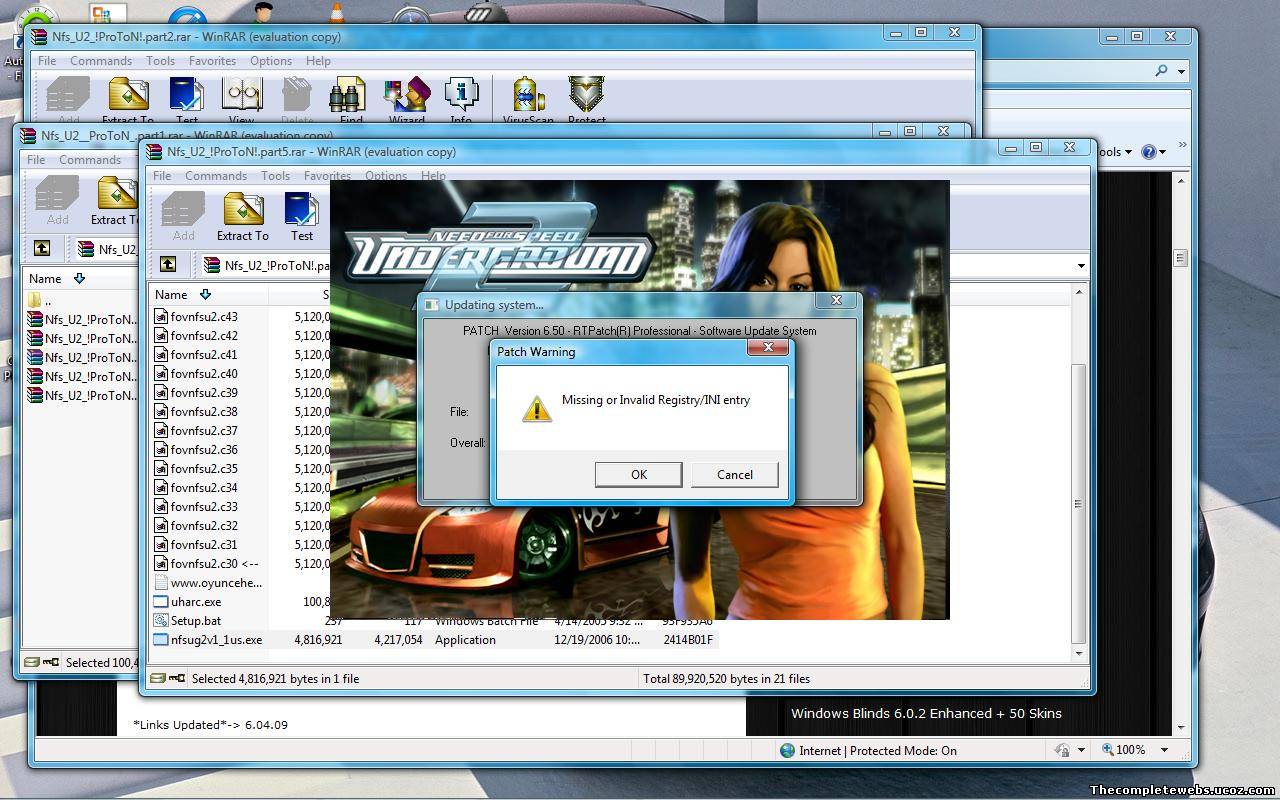1280x800 pixels.
Task: Open the File menu in part5.rar window
Action: coord(162,176)
